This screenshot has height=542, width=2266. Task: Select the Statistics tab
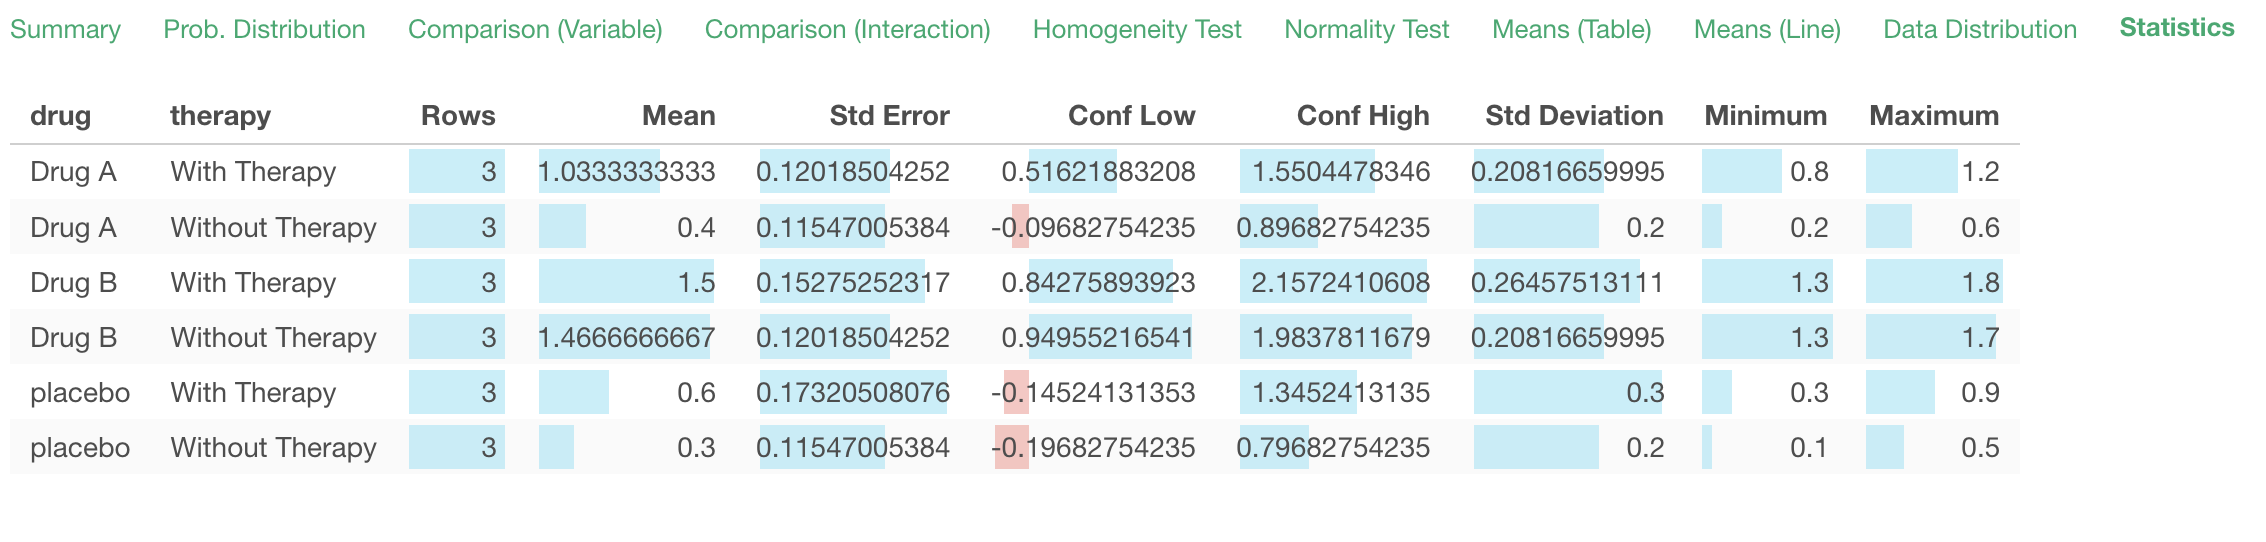tap(2177, 28)
